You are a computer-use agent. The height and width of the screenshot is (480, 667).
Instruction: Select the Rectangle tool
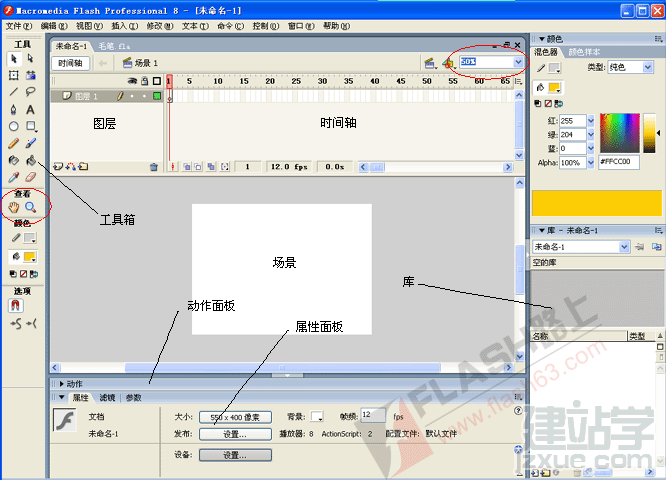click(x=31, y=126)
